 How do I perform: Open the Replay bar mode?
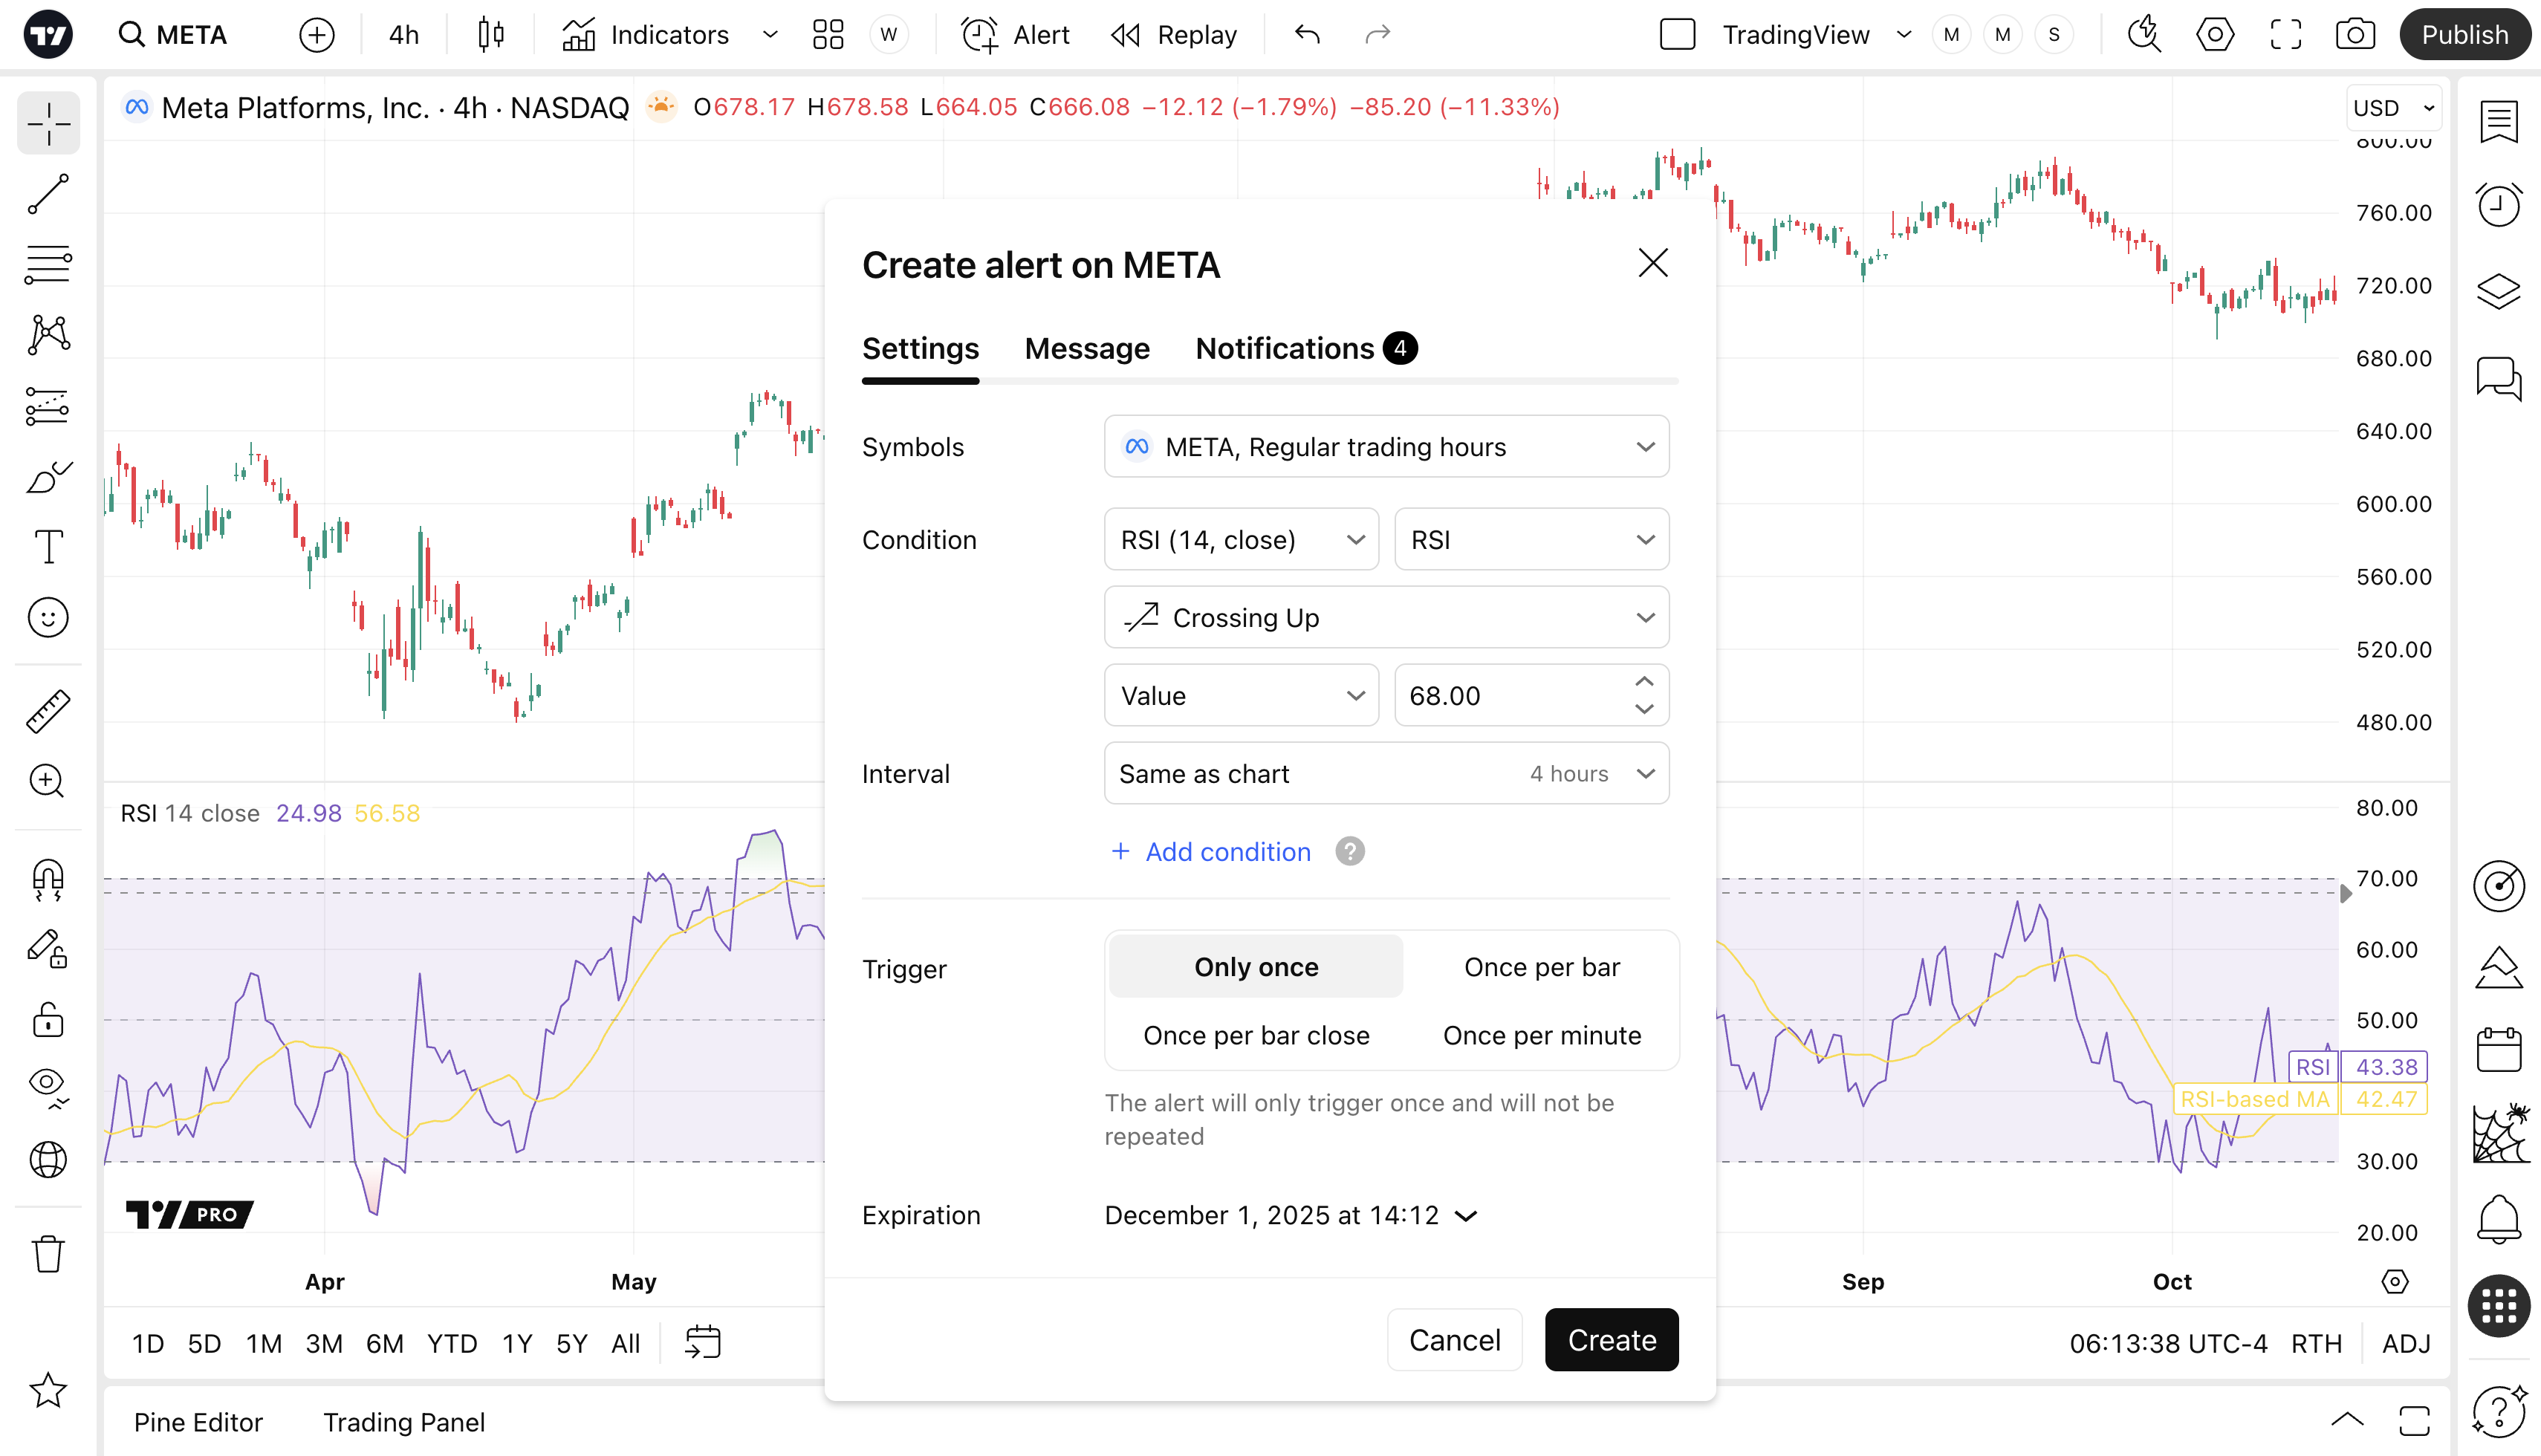point(1174,35)
